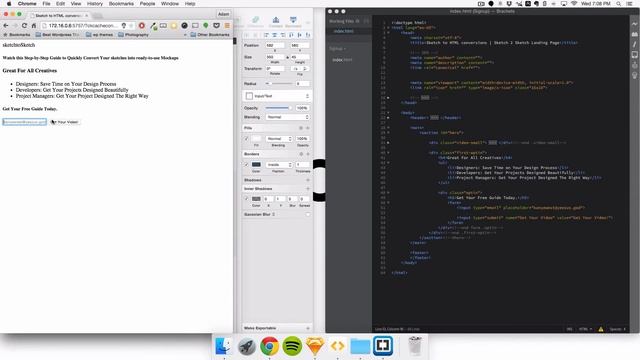Image resolution: width=640 pixels, height=360 pixels.
Task: Click the email input field on the webpage
Action: (x=24, y=122)
